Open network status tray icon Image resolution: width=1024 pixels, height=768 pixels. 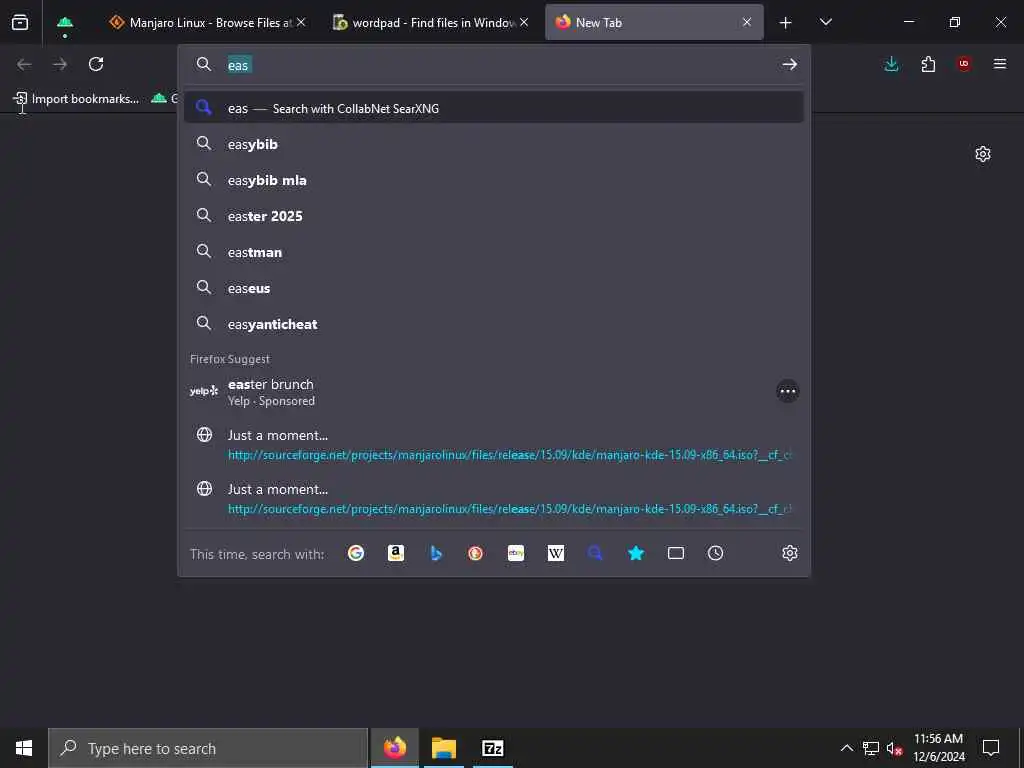[x=871, y=748]
